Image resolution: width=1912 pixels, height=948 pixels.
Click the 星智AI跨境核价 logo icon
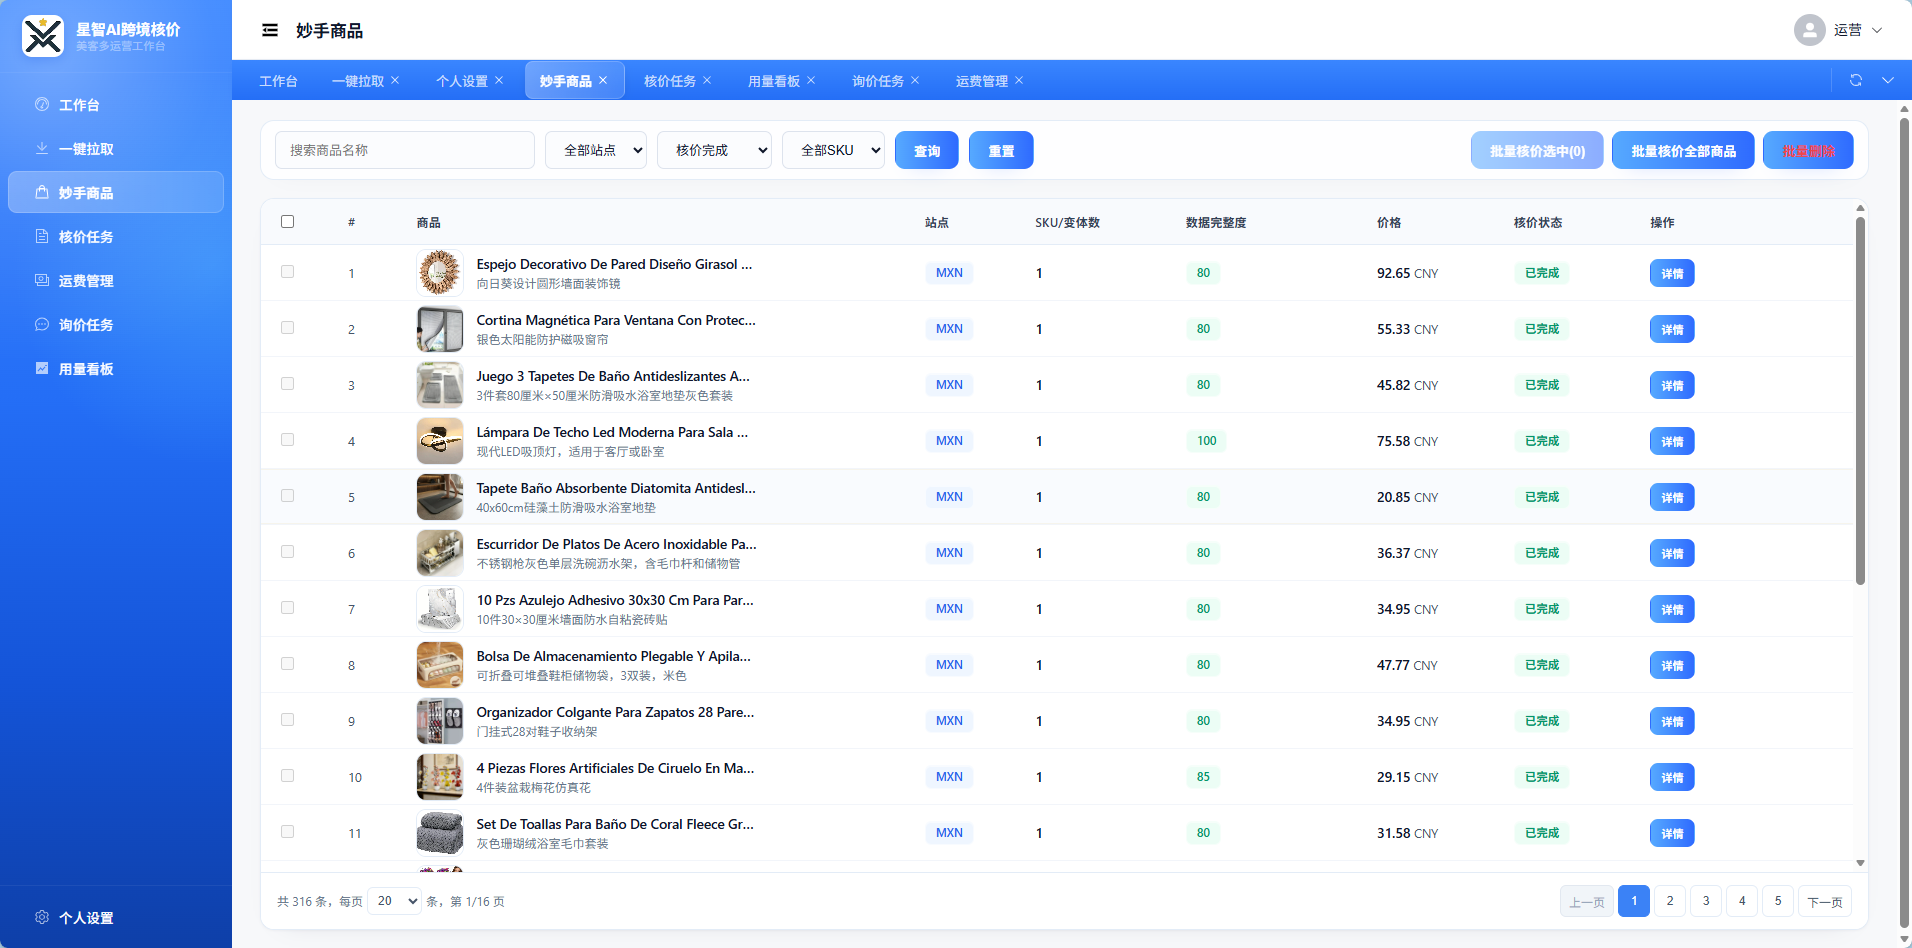point(43,36)
